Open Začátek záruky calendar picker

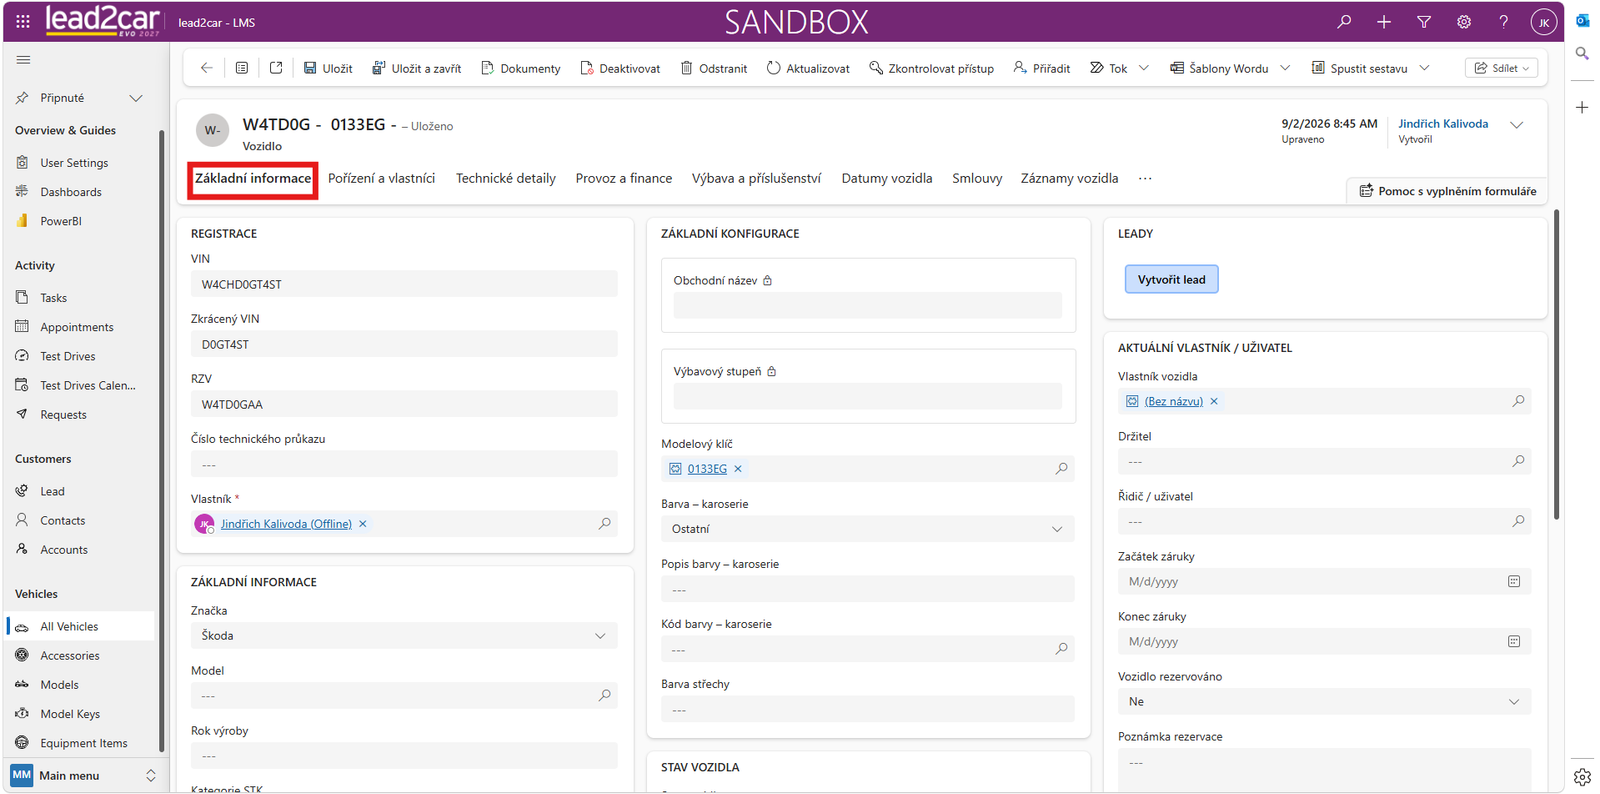click(x=1514, y=581)
